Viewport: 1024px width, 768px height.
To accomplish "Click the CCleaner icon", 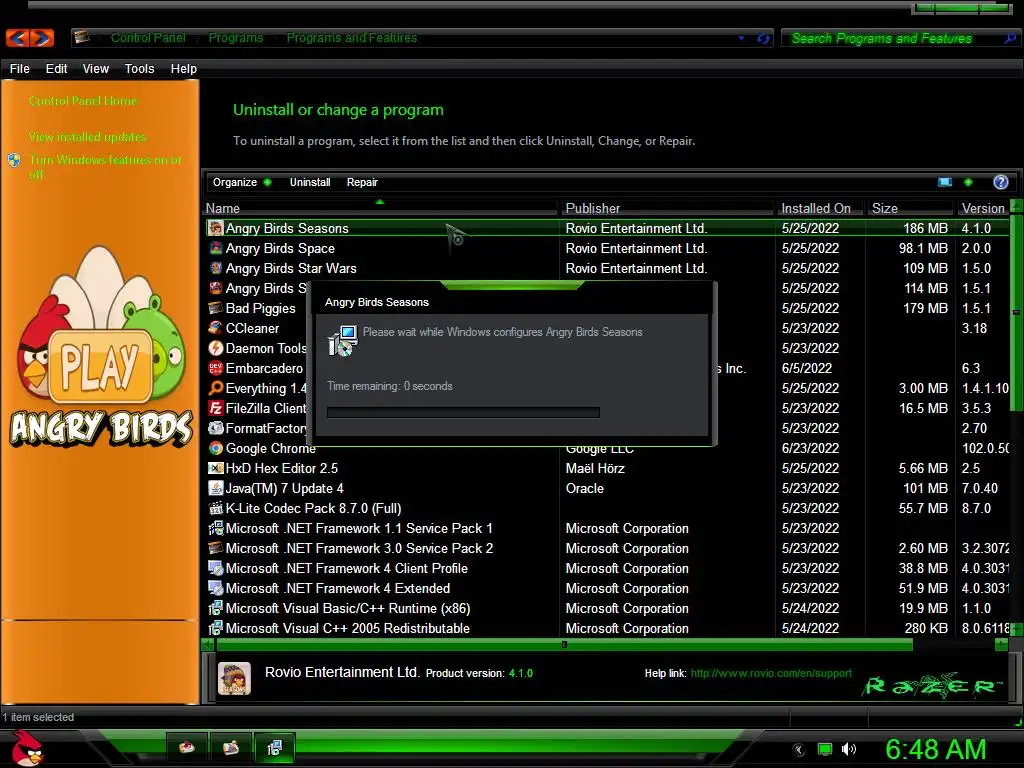I will click(216, 328).
